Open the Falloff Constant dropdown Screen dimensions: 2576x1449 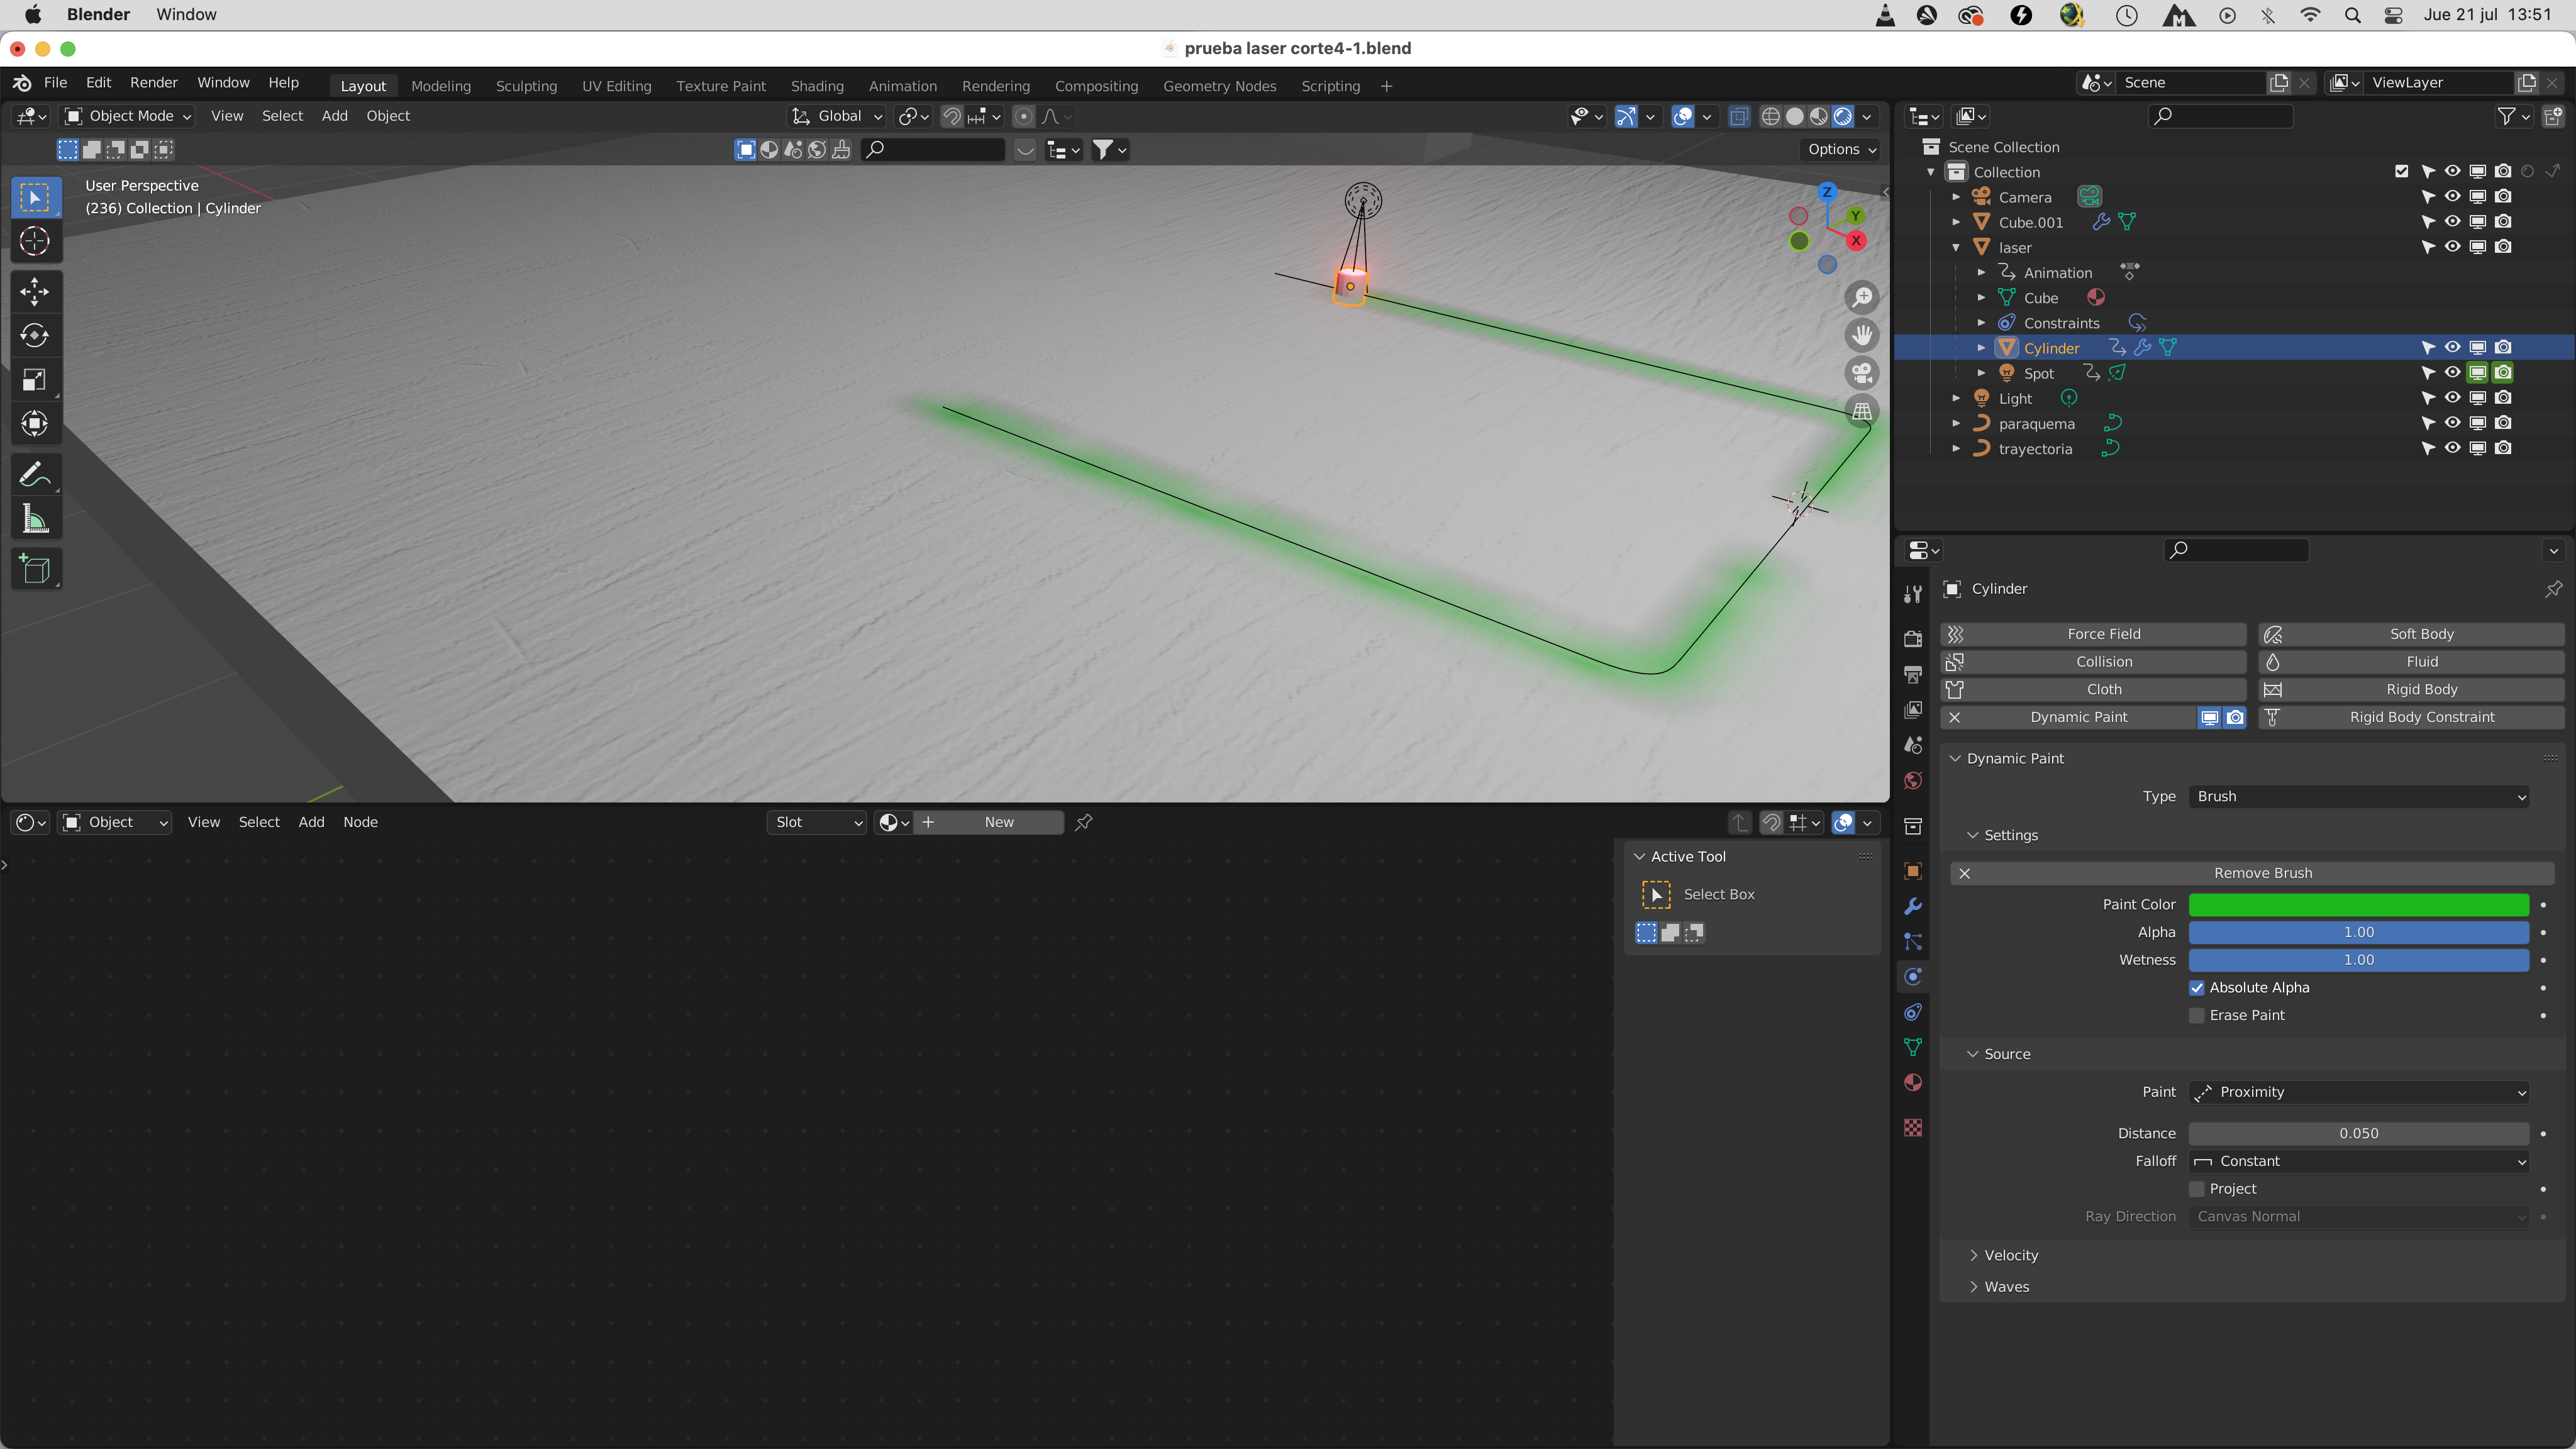point(2358,1161)
